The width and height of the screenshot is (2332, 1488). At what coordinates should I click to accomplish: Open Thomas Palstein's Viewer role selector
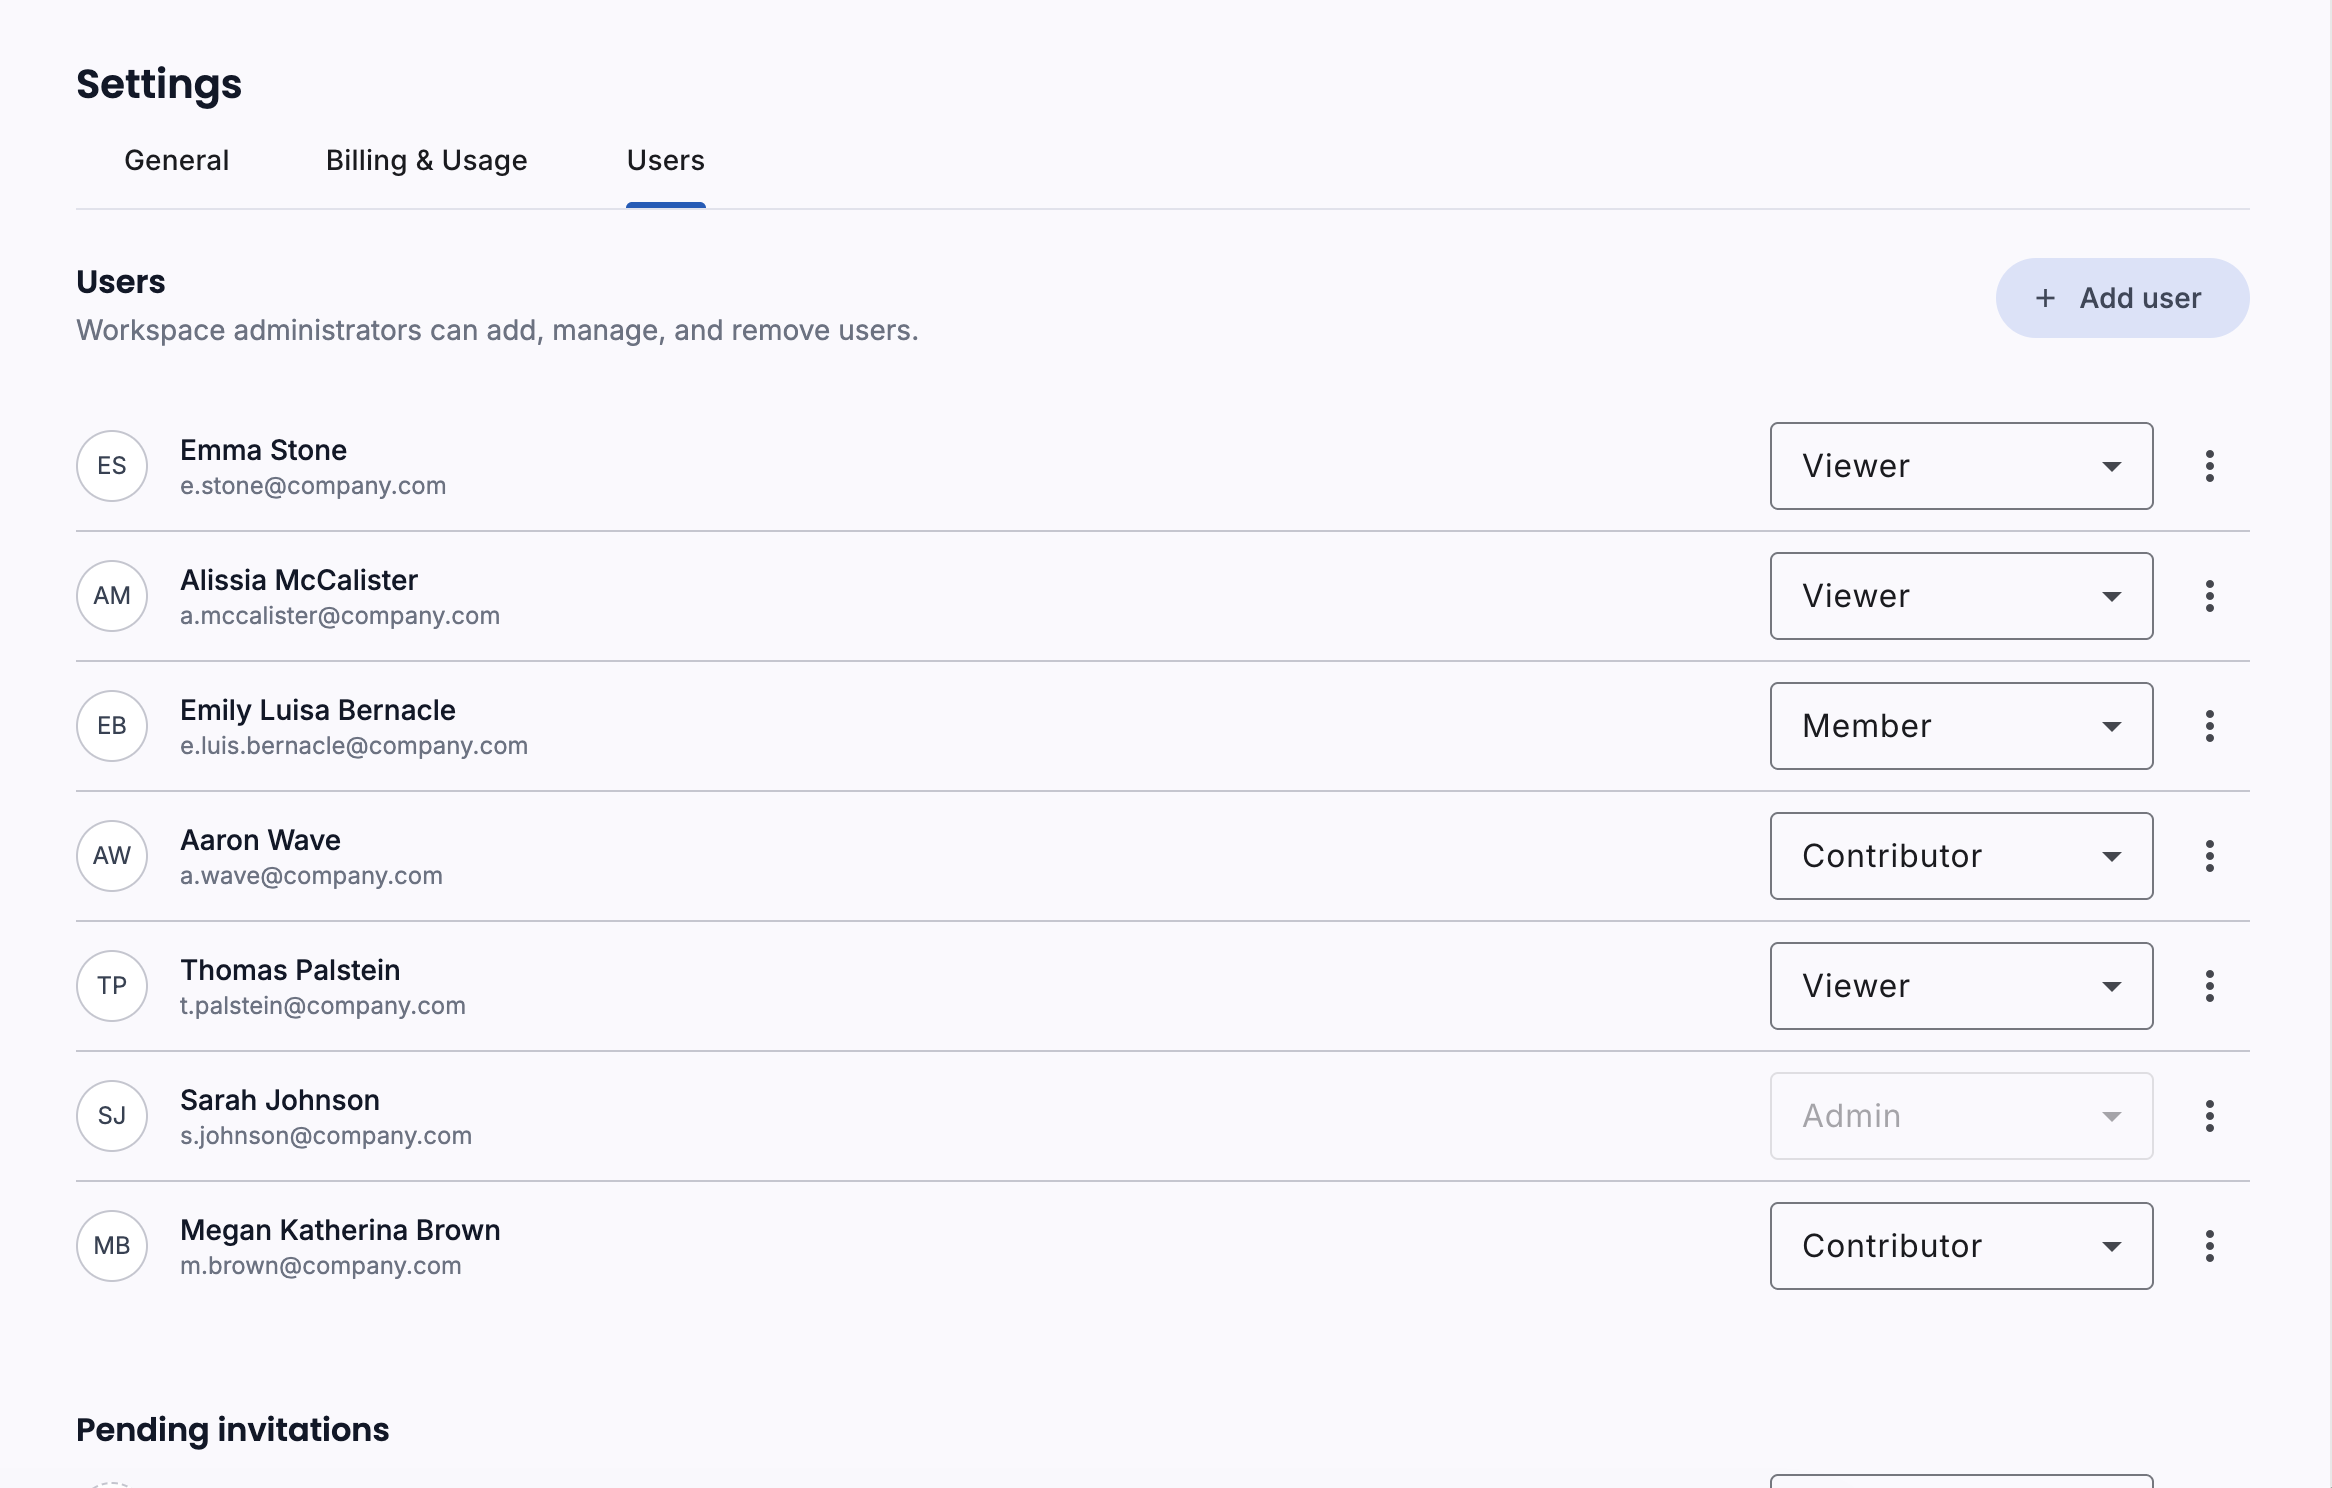[1960, 986]
